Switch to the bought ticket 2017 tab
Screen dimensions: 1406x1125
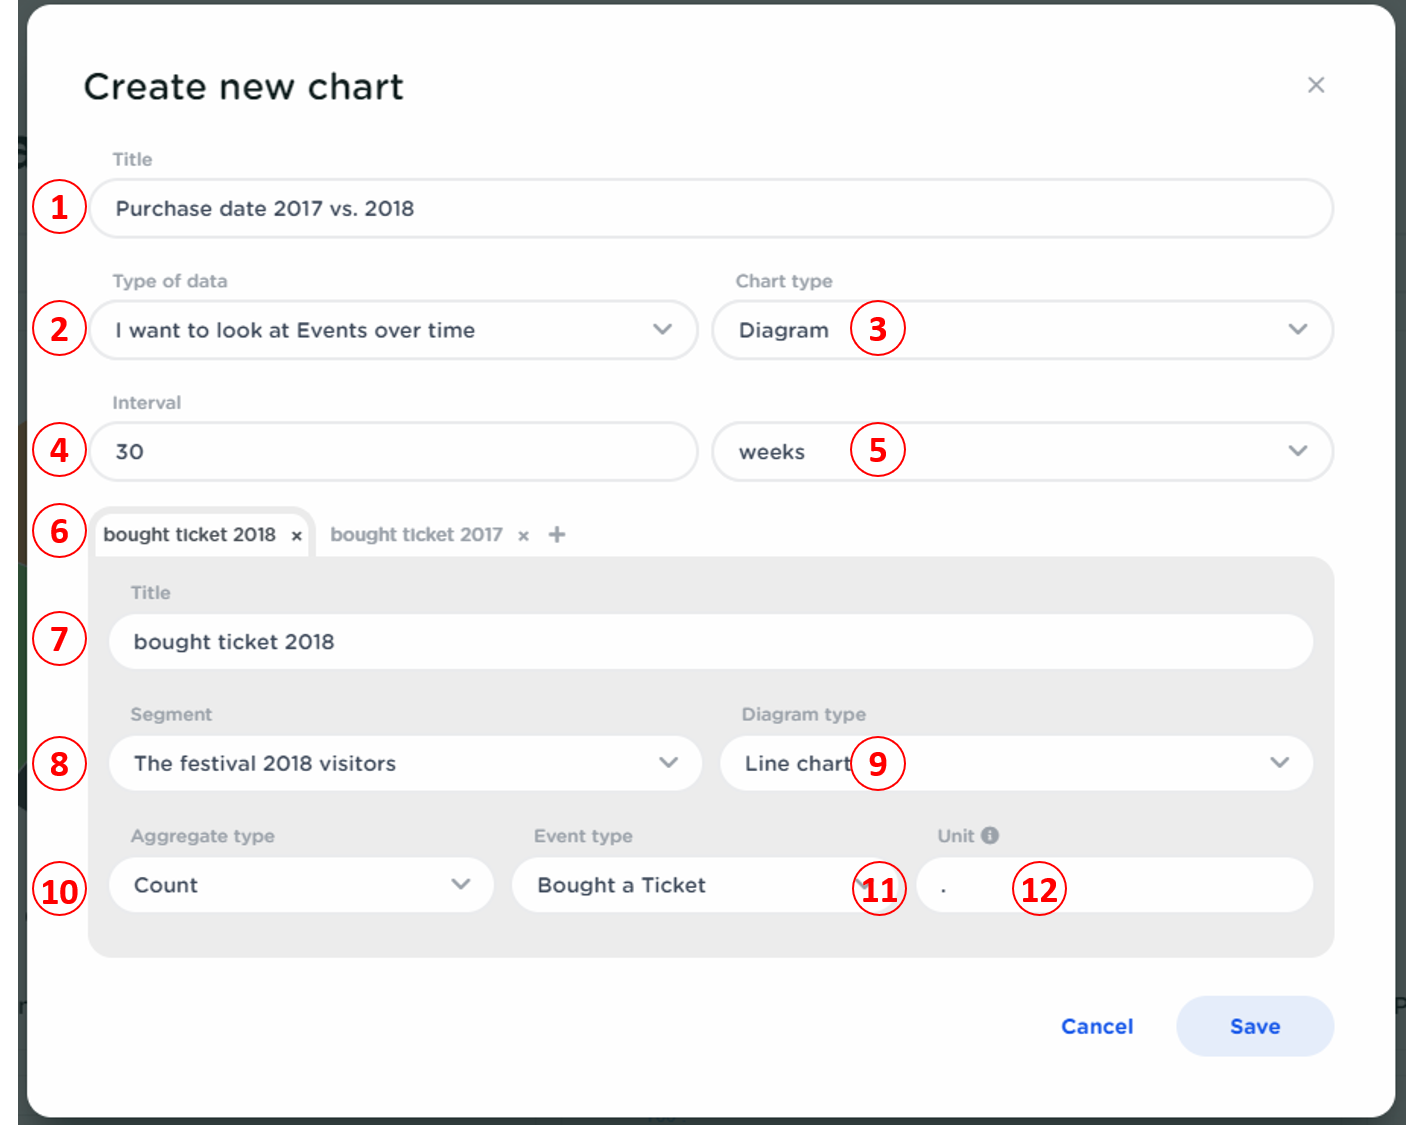(416, 535)
